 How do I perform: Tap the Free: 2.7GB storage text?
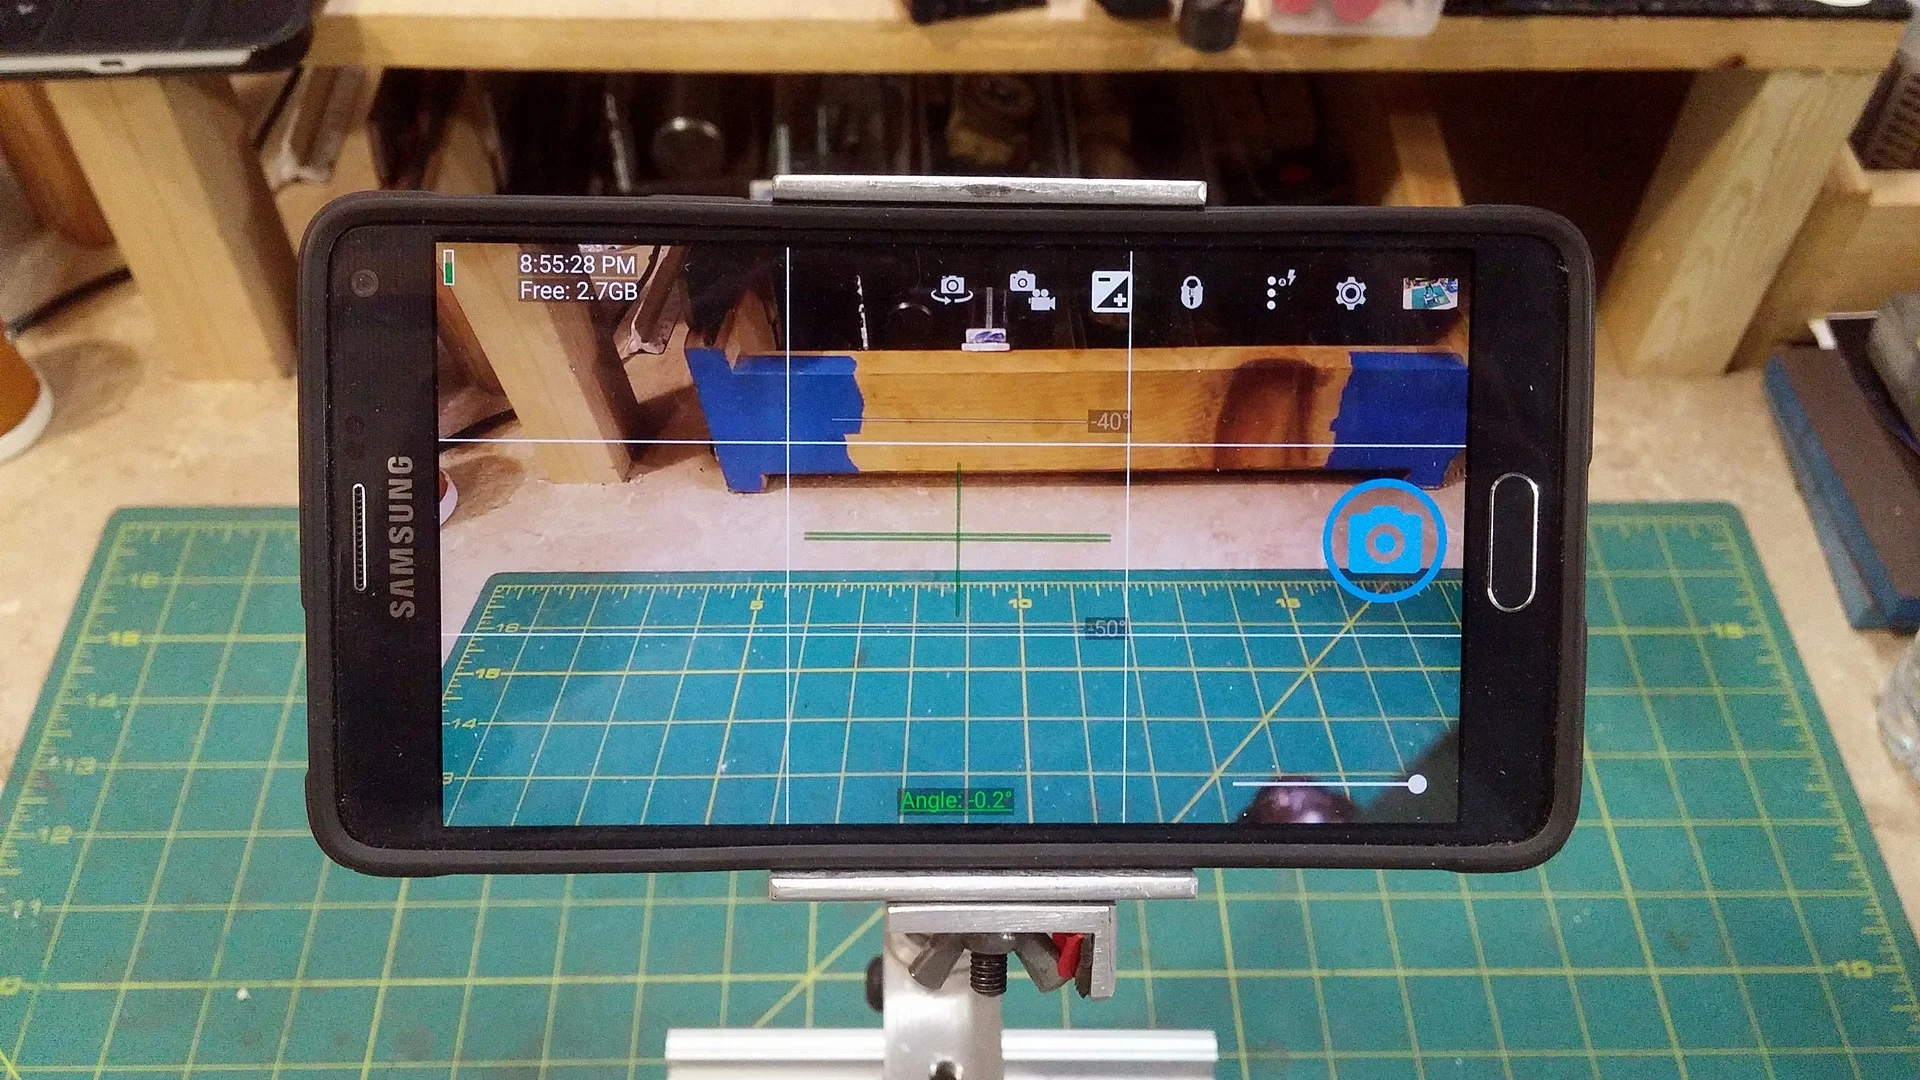(578, 291)
